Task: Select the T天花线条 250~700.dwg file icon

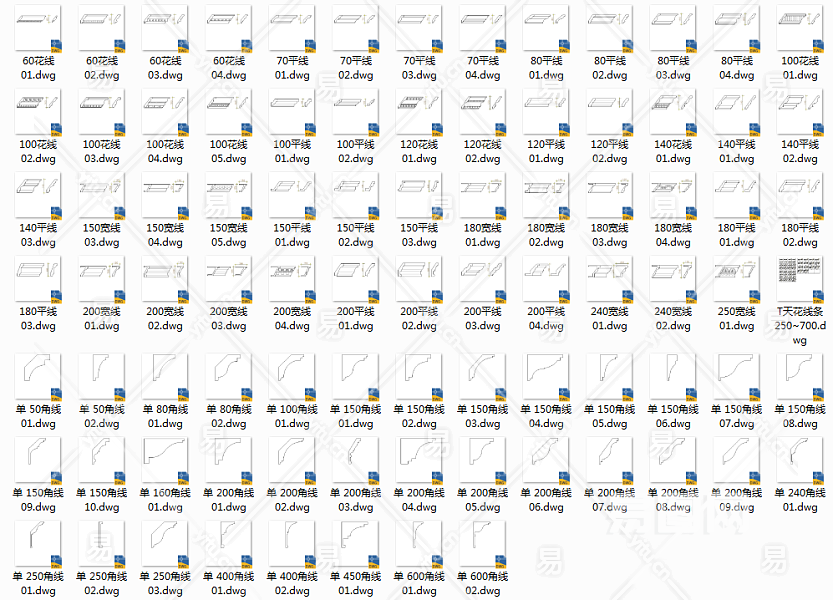Action: 800,279
